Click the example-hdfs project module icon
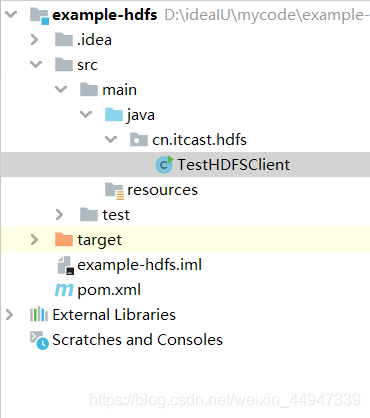 (39, 16)
